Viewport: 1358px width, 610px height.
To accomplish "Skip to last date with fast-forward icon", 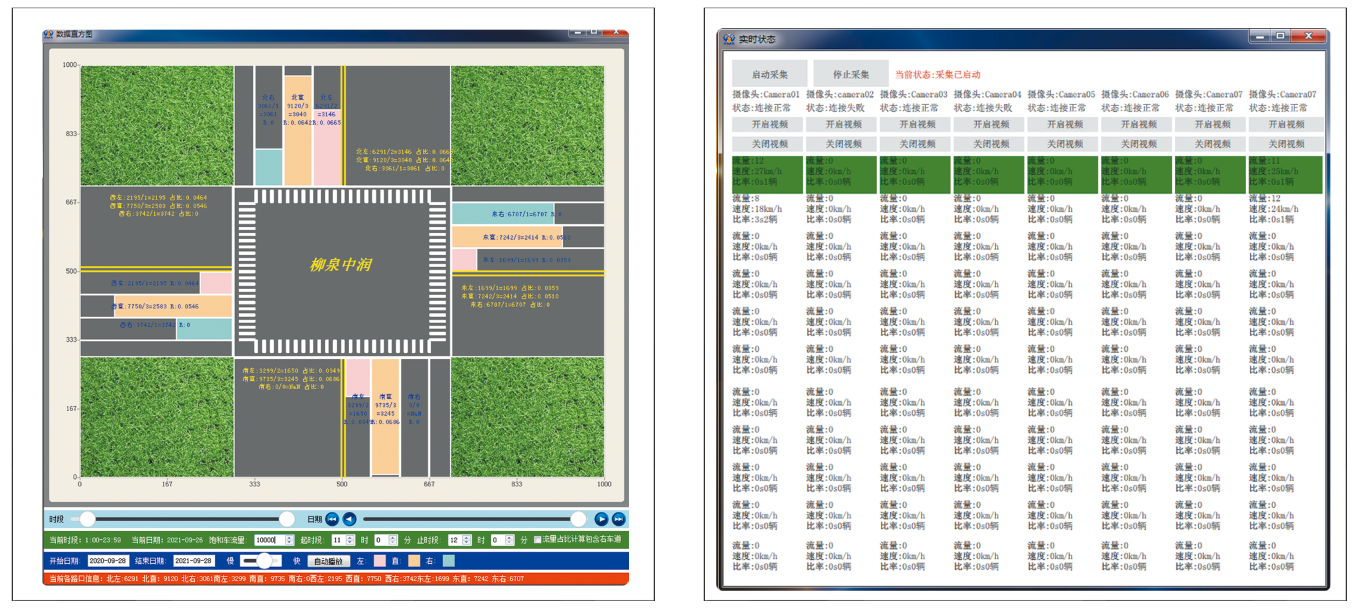I will coord(618,519).
